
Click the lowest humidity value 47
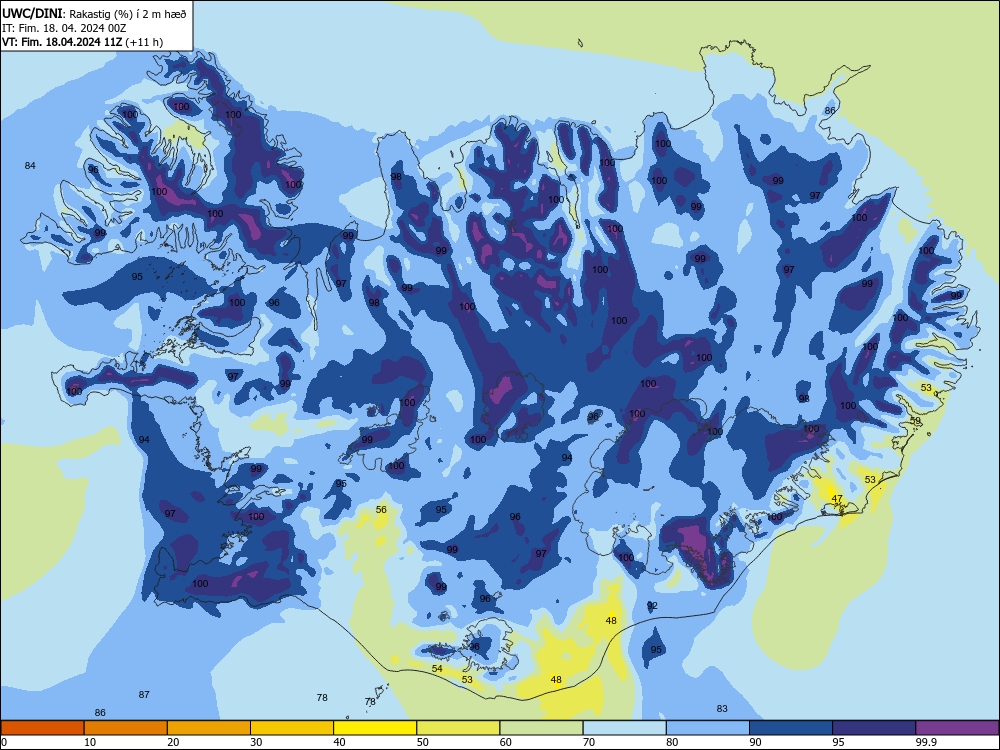[837, 499]
